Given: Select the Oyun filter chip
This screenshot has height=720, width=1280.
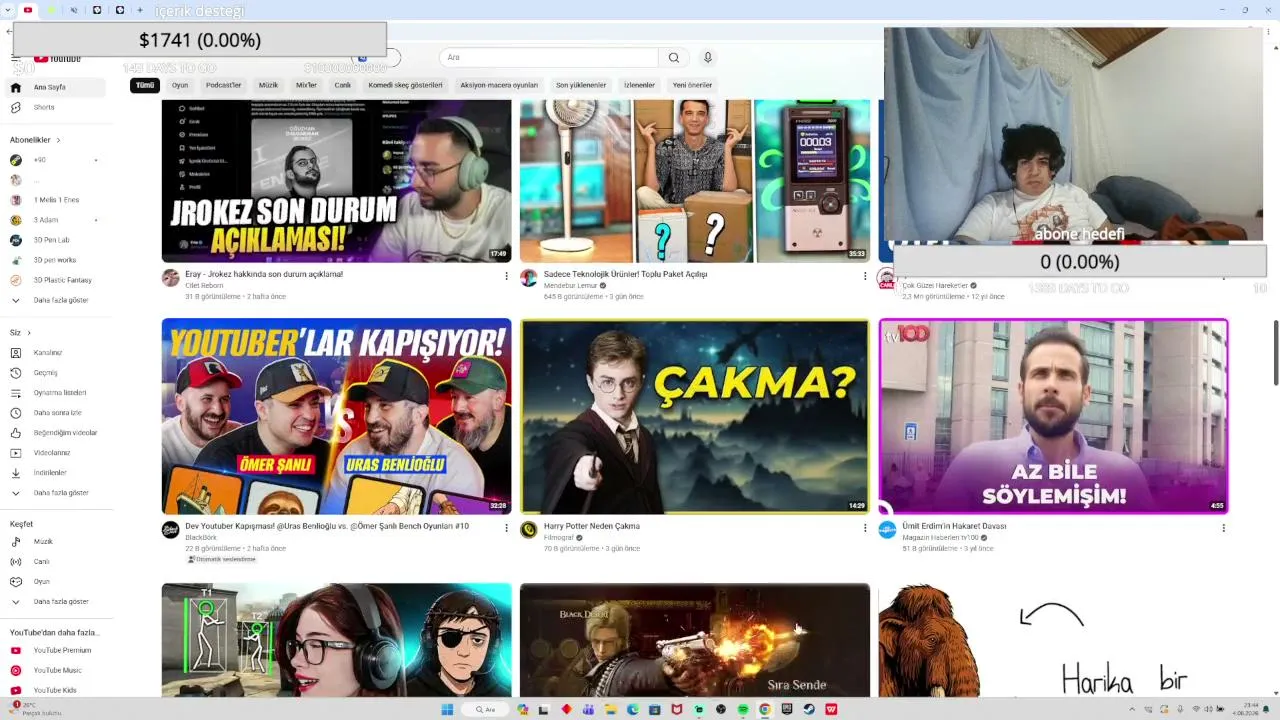Looking at the screenshot, I should pyautogui.click(x=180, y=85).
